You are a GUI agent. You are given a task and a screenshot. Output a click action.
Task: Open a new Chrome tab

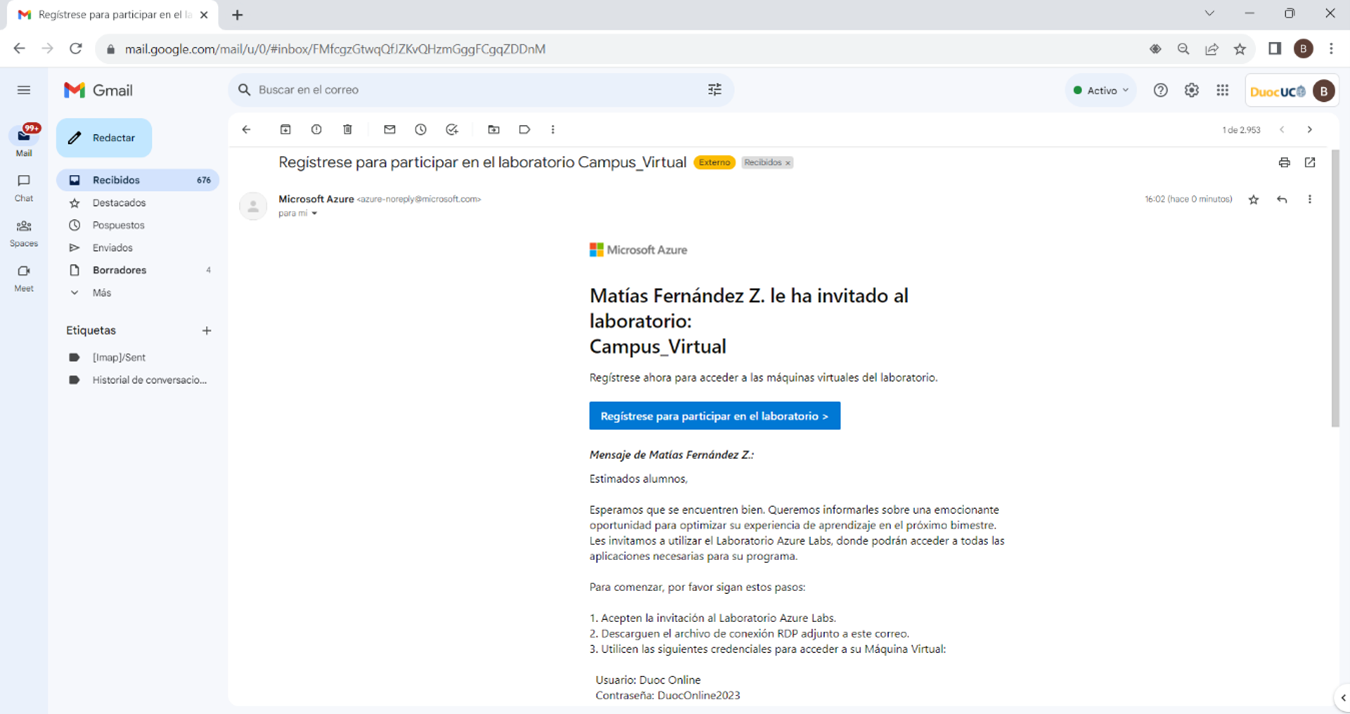point(237,15)
